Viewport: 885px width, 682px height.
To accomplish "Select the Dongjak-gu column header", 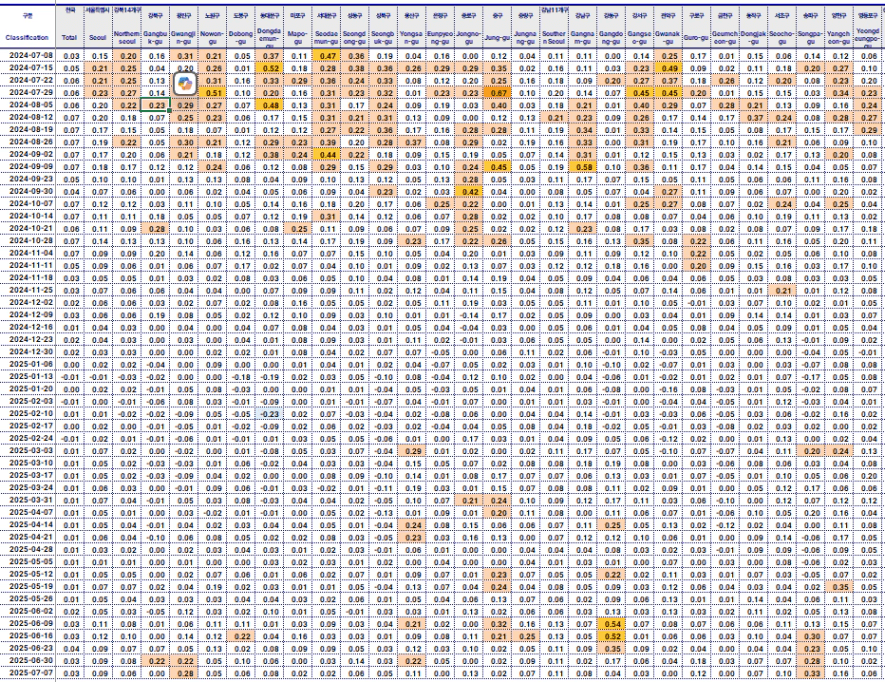I will click(x=754, y=38).
